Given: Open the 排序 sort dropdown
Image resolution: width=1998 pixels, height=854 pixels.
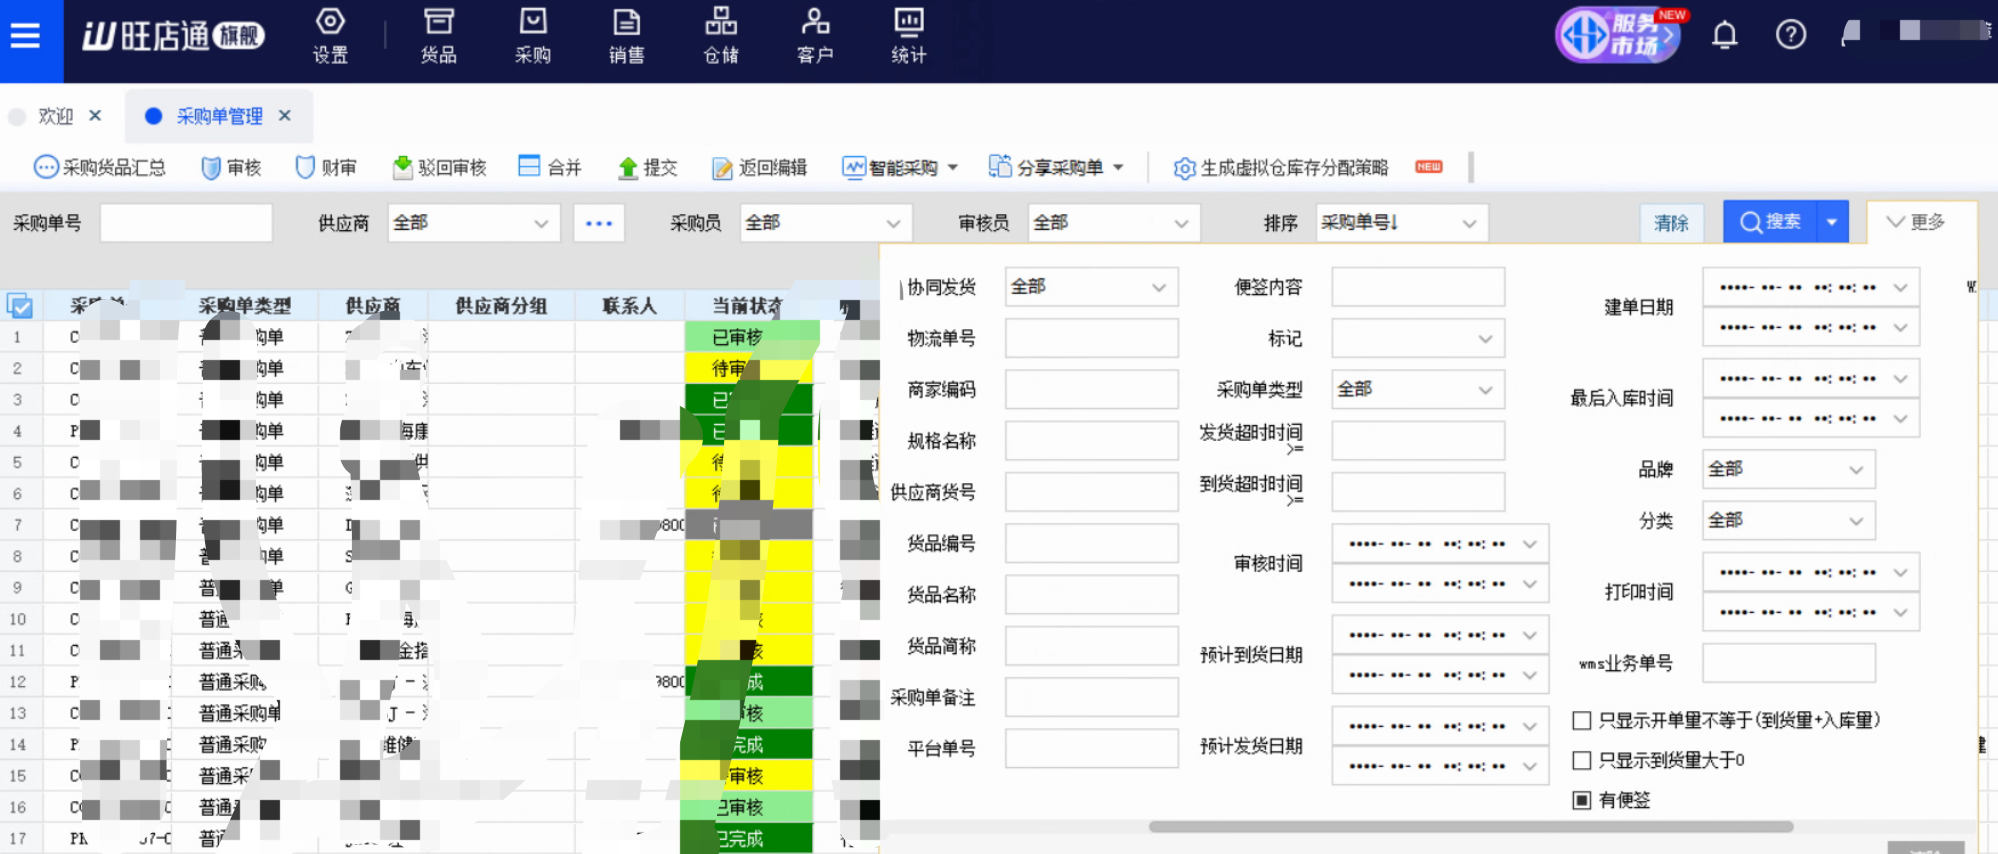Looking at the screenshot, I should click(x=1400, y=223).
